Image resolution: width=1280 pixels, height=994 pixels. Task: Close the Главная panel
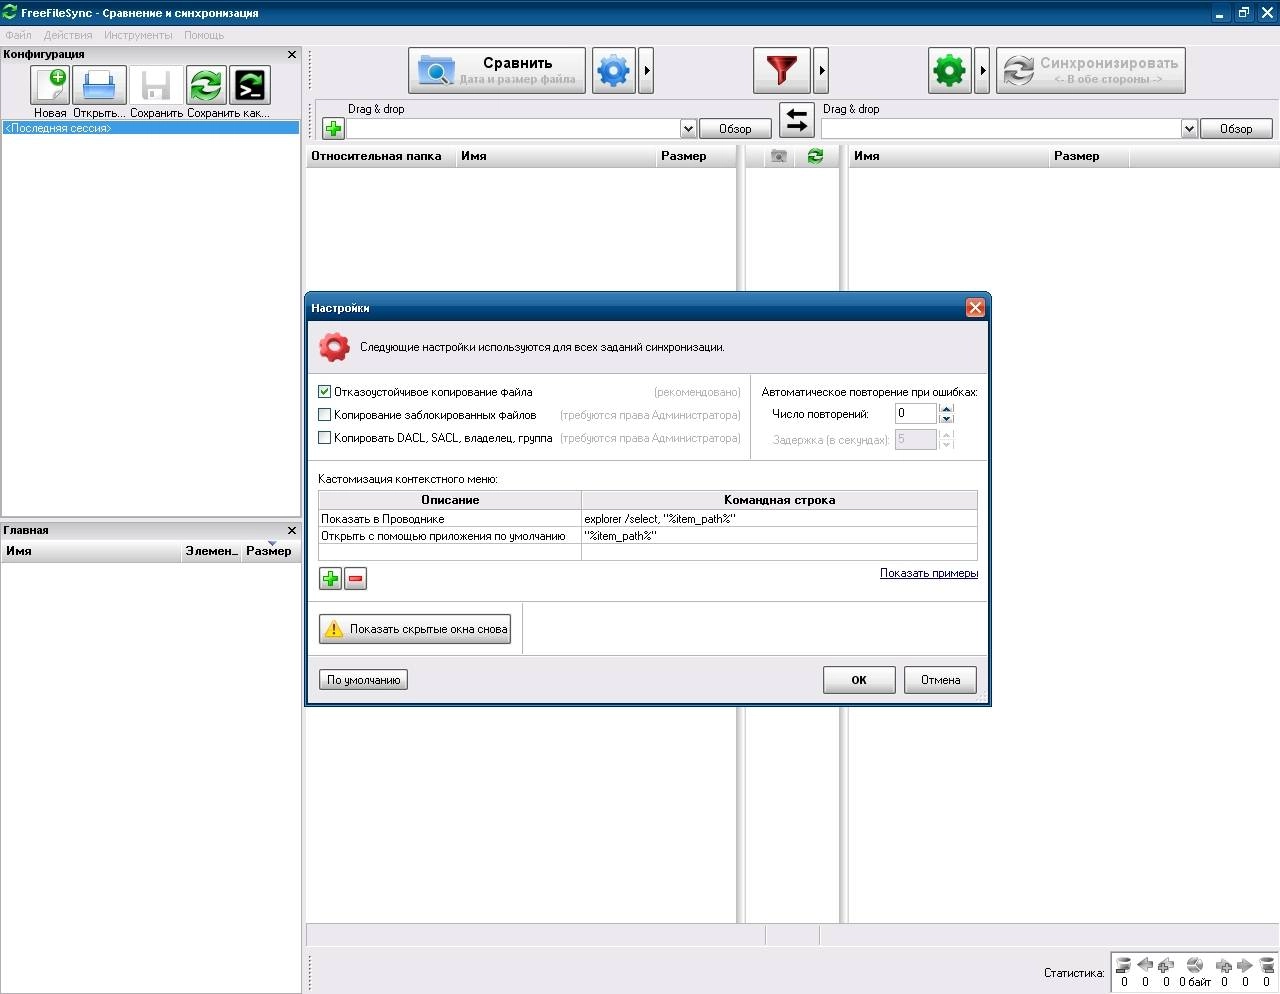coord(292,530)
